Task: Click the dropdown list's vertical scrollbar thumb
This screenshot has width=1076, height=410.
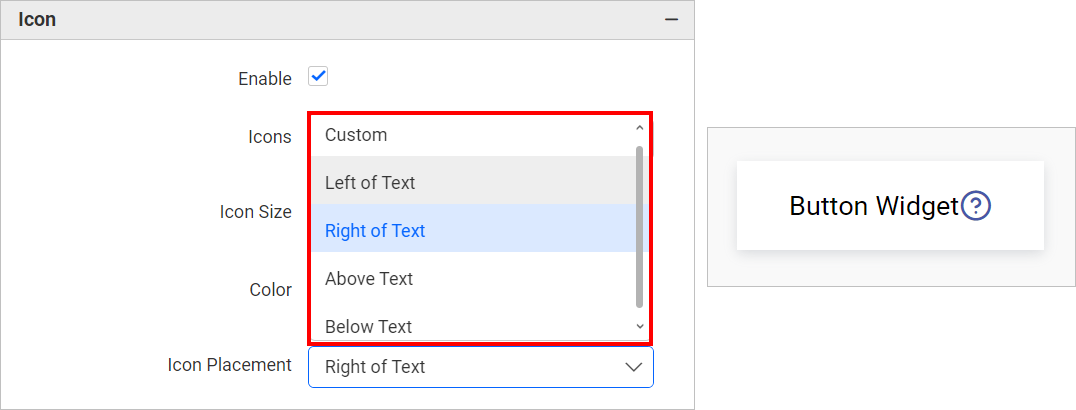Action: pos(640,226)
